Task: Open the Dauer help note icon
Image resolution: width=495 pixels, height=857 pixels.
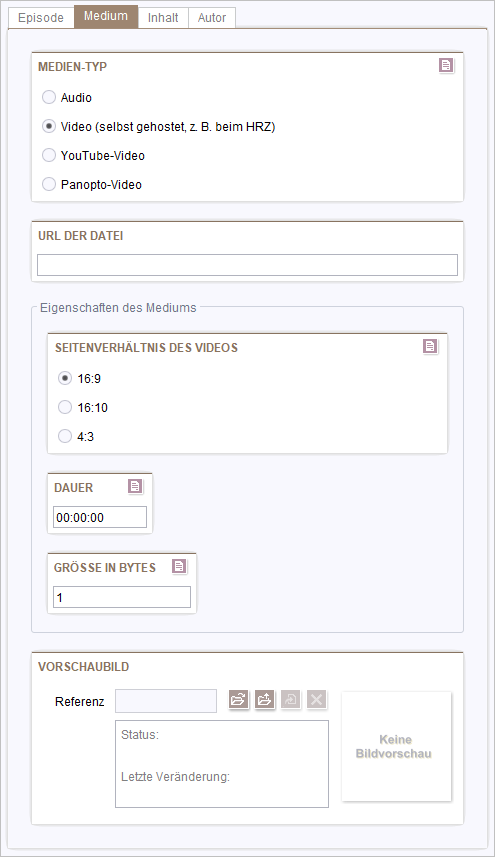Action: 135,486
